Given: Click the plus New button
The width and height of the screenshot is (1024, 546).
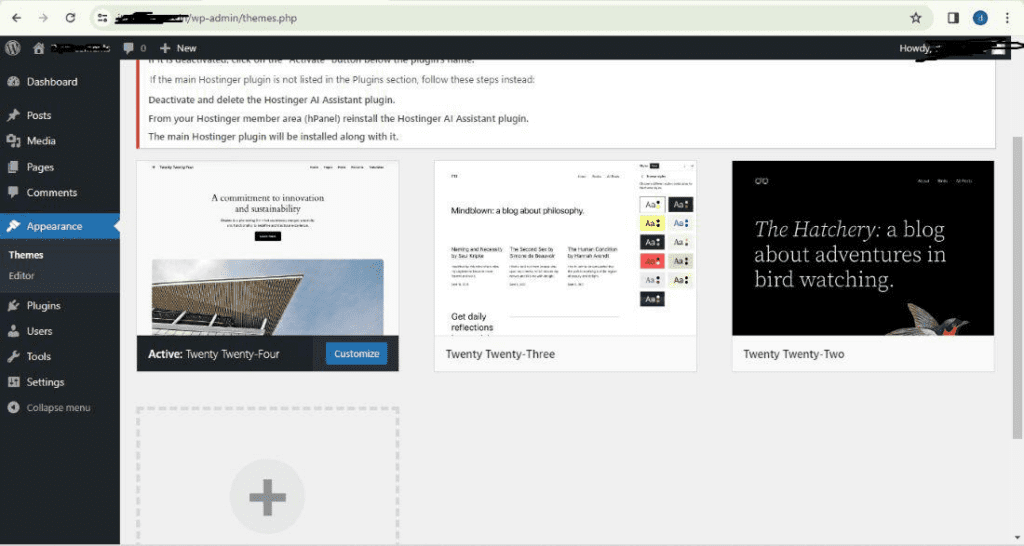Looking at the screenshot, I should (178, 48).
